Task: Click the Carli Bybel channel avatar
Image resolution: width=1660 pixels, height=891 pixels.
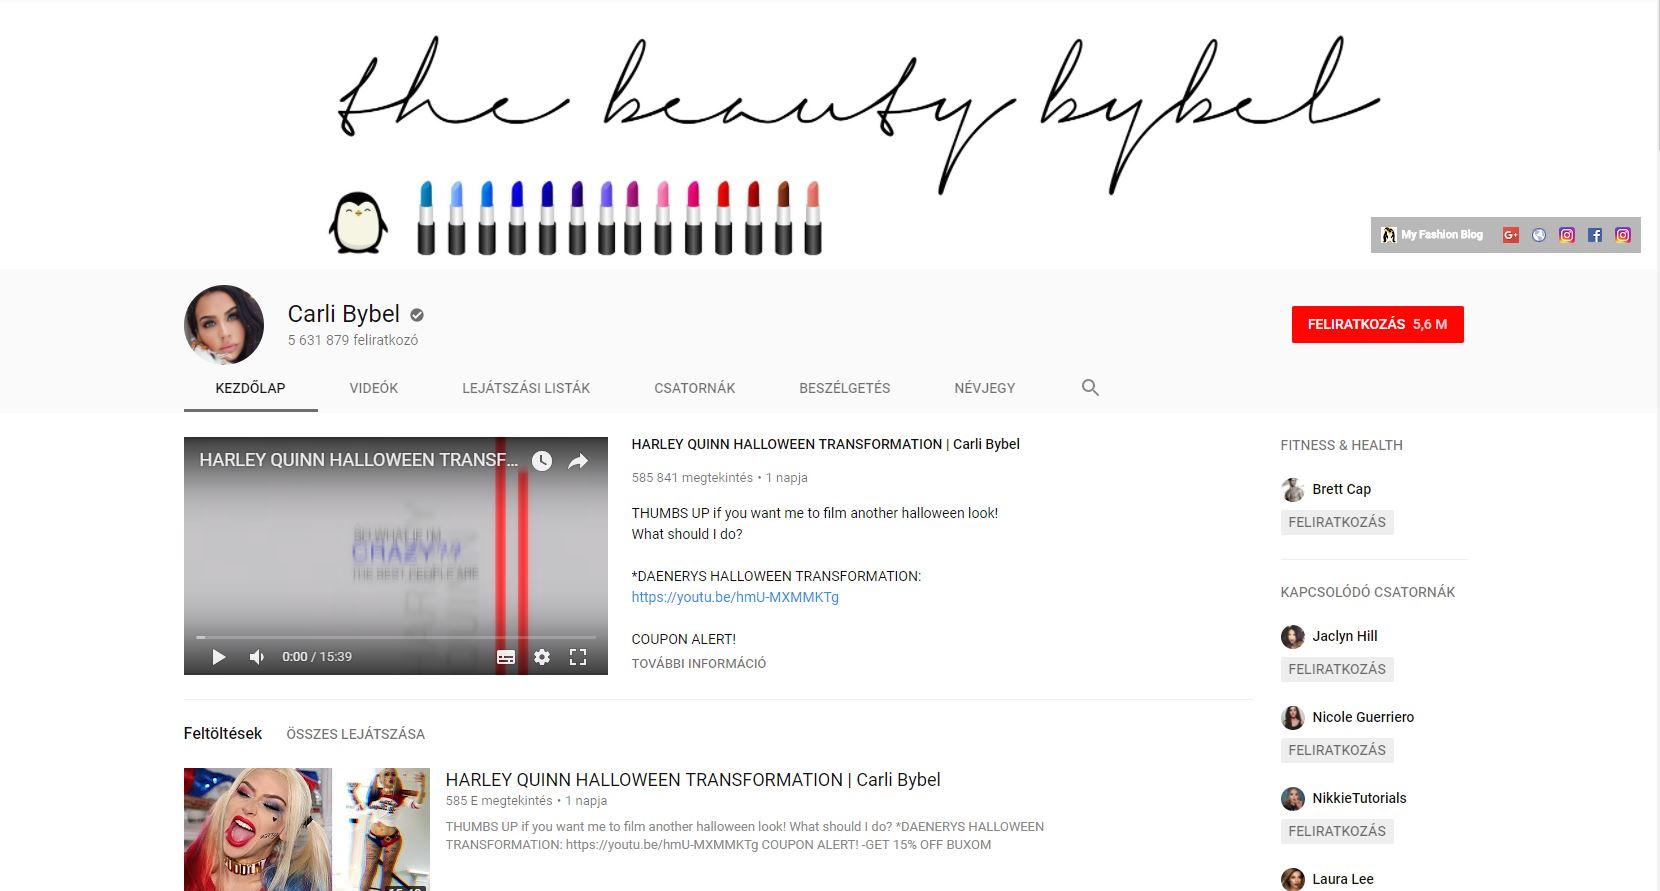Action: click(224, 325)
